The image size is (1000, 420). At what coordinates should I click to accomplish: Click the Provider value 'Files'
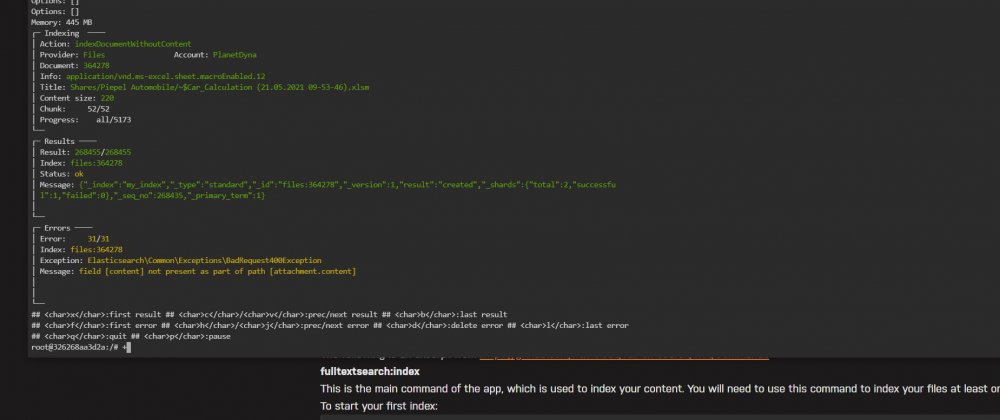(x=94, y=55)
